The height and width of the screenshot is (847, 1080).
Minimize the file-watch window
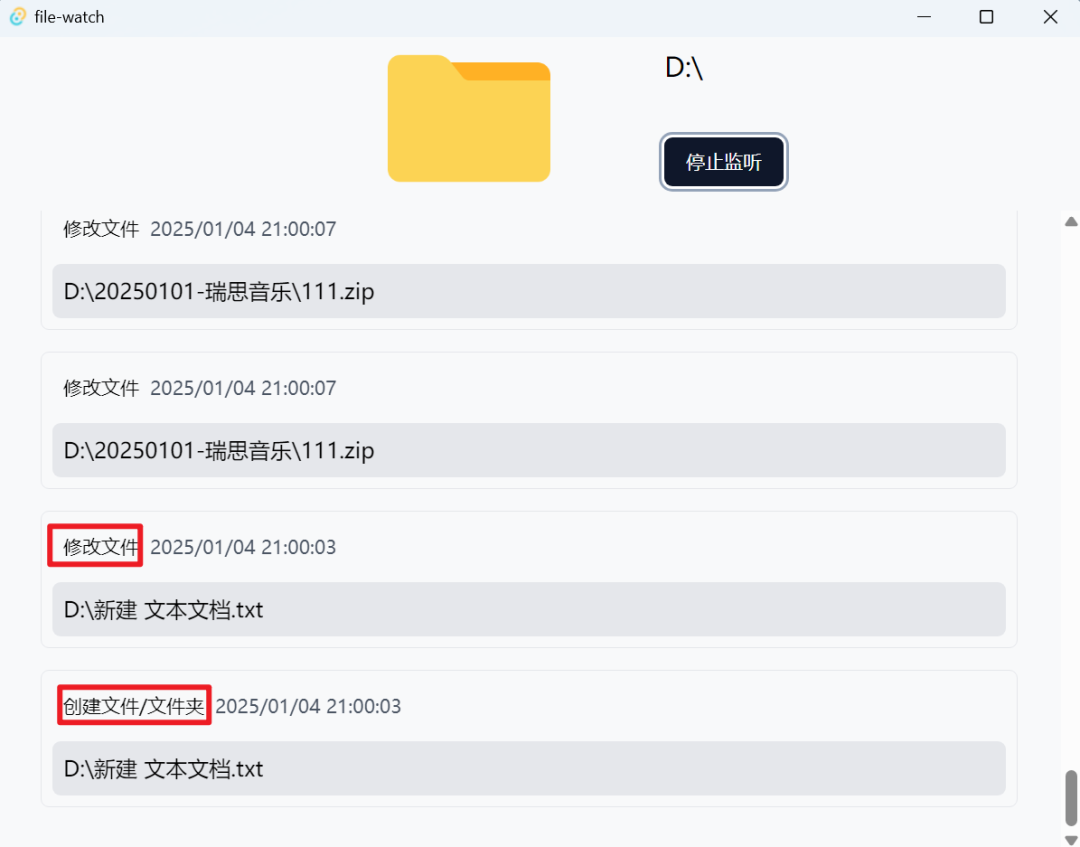924,17
